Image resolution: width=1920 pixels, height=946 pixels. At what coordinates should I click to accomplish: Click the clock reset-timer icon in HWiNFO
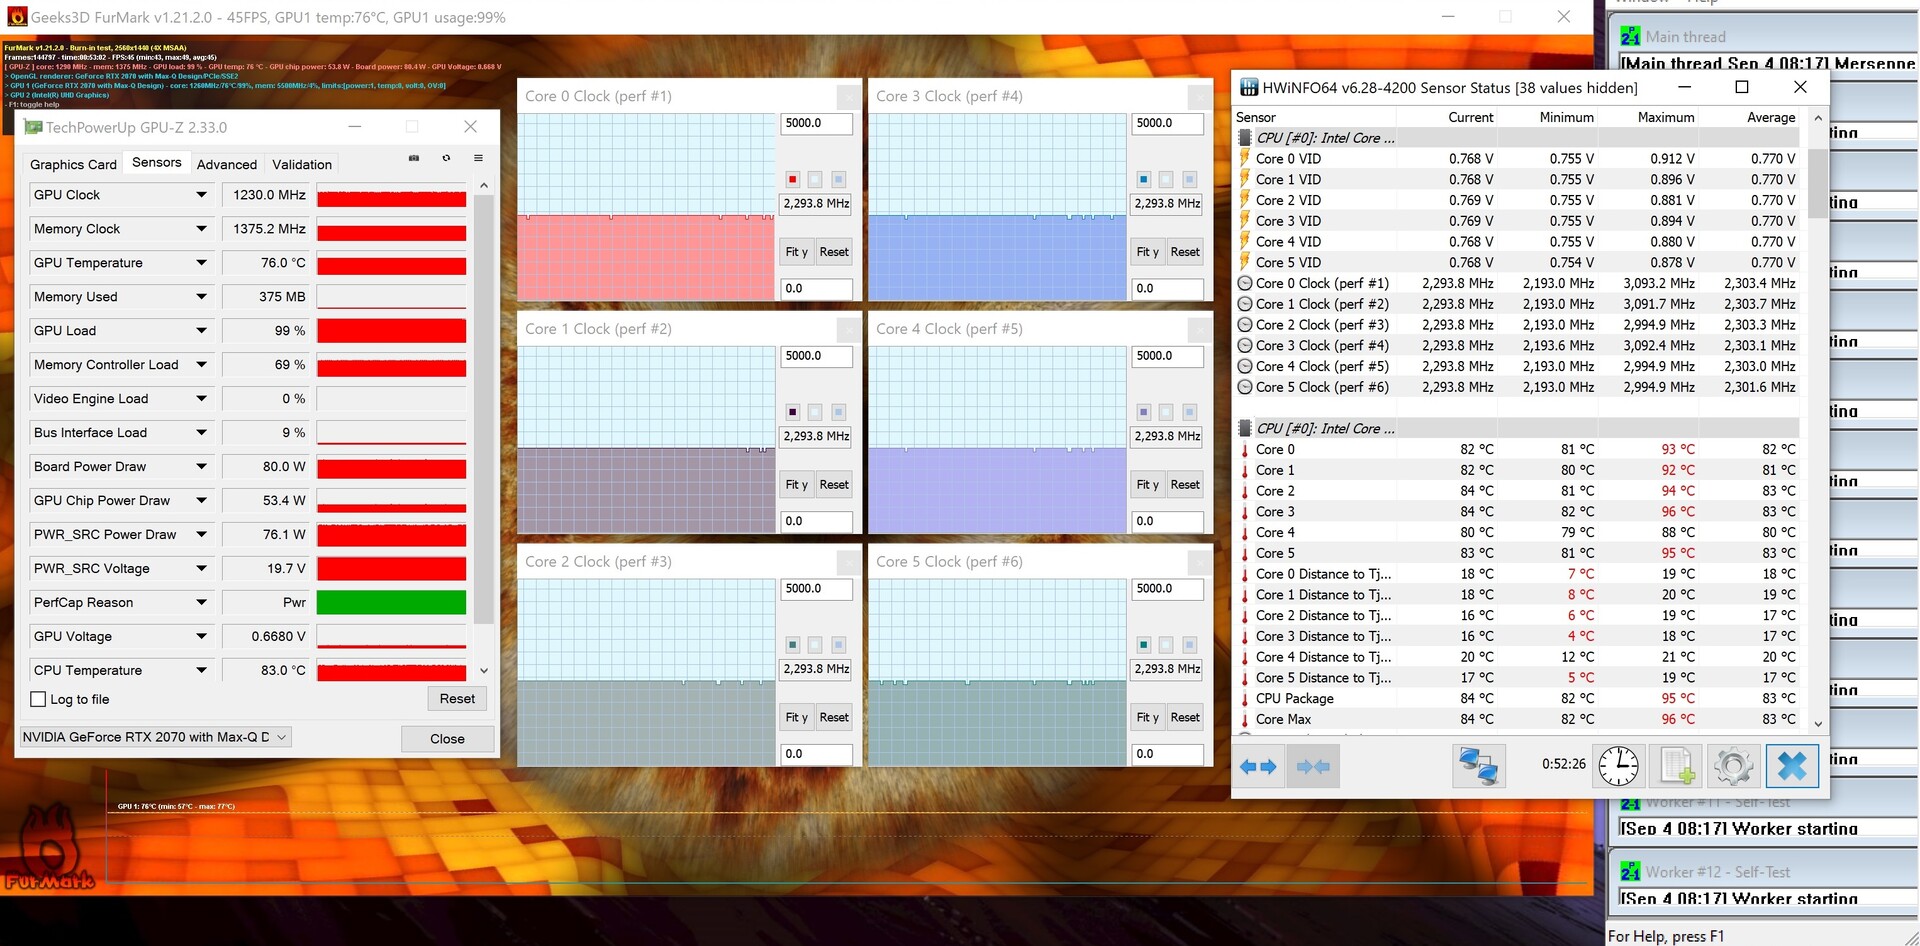pos(1618,767)
